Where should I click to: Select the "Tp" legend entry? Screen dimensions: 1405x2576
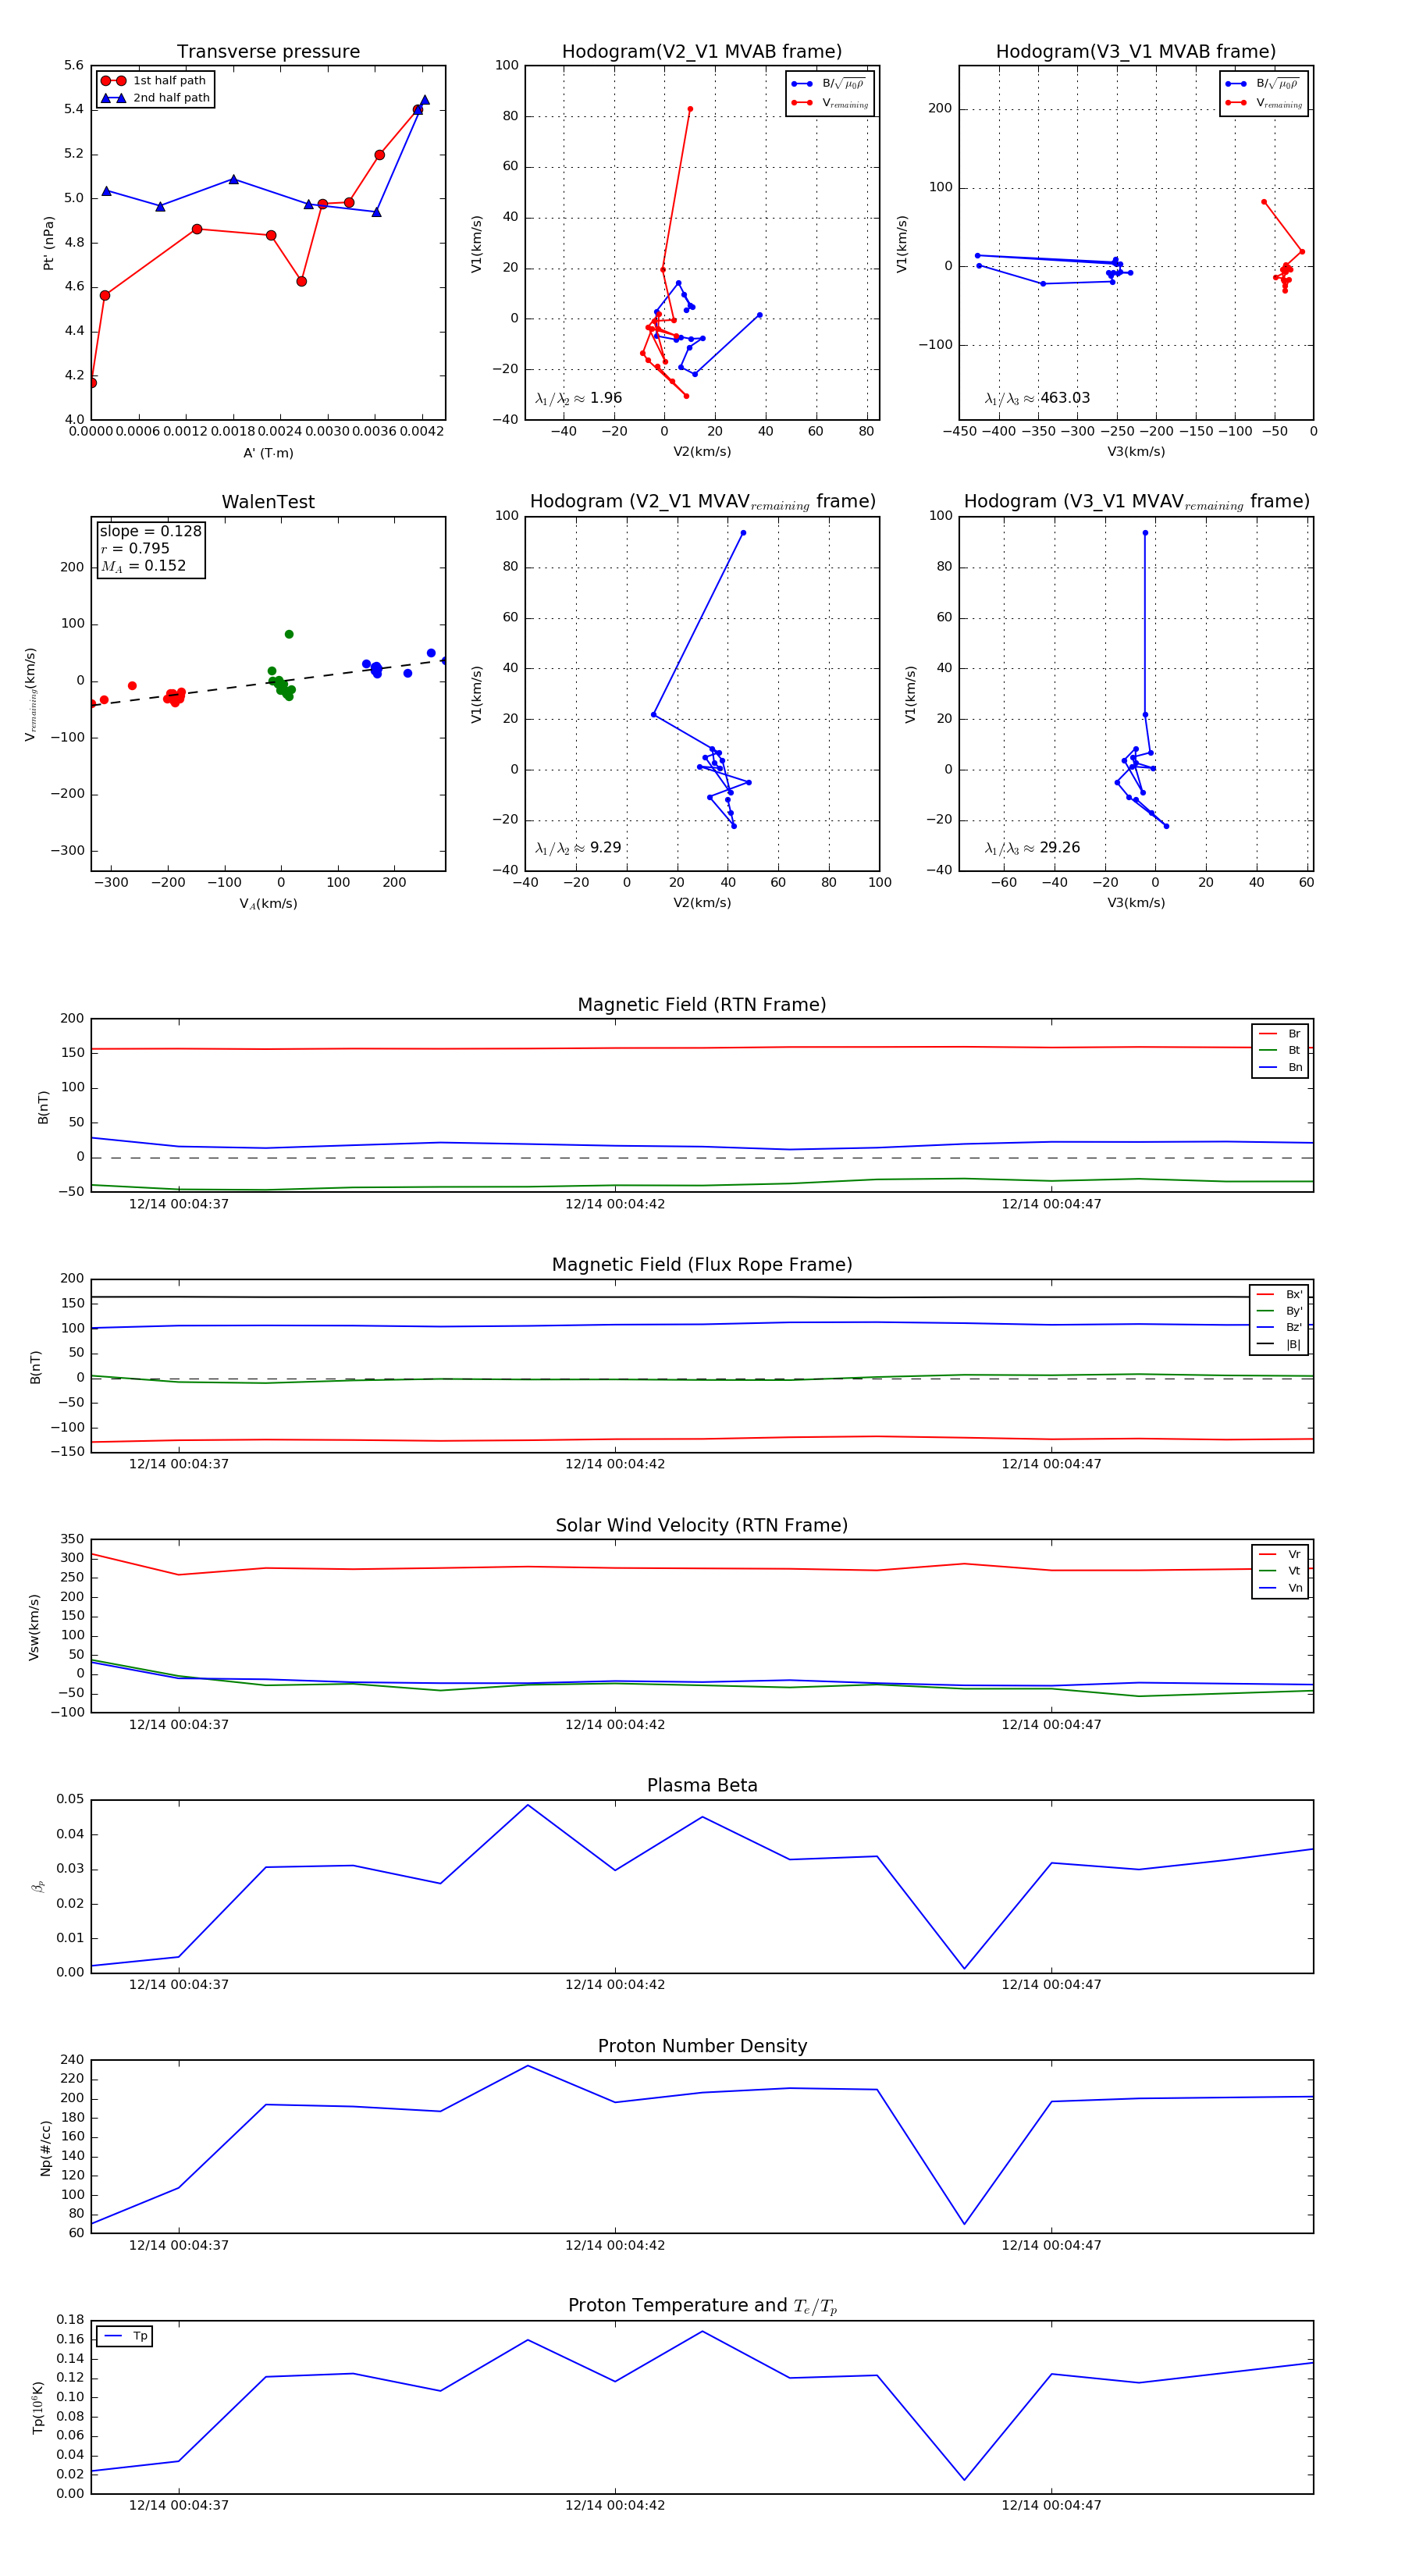coord(126,2336)
